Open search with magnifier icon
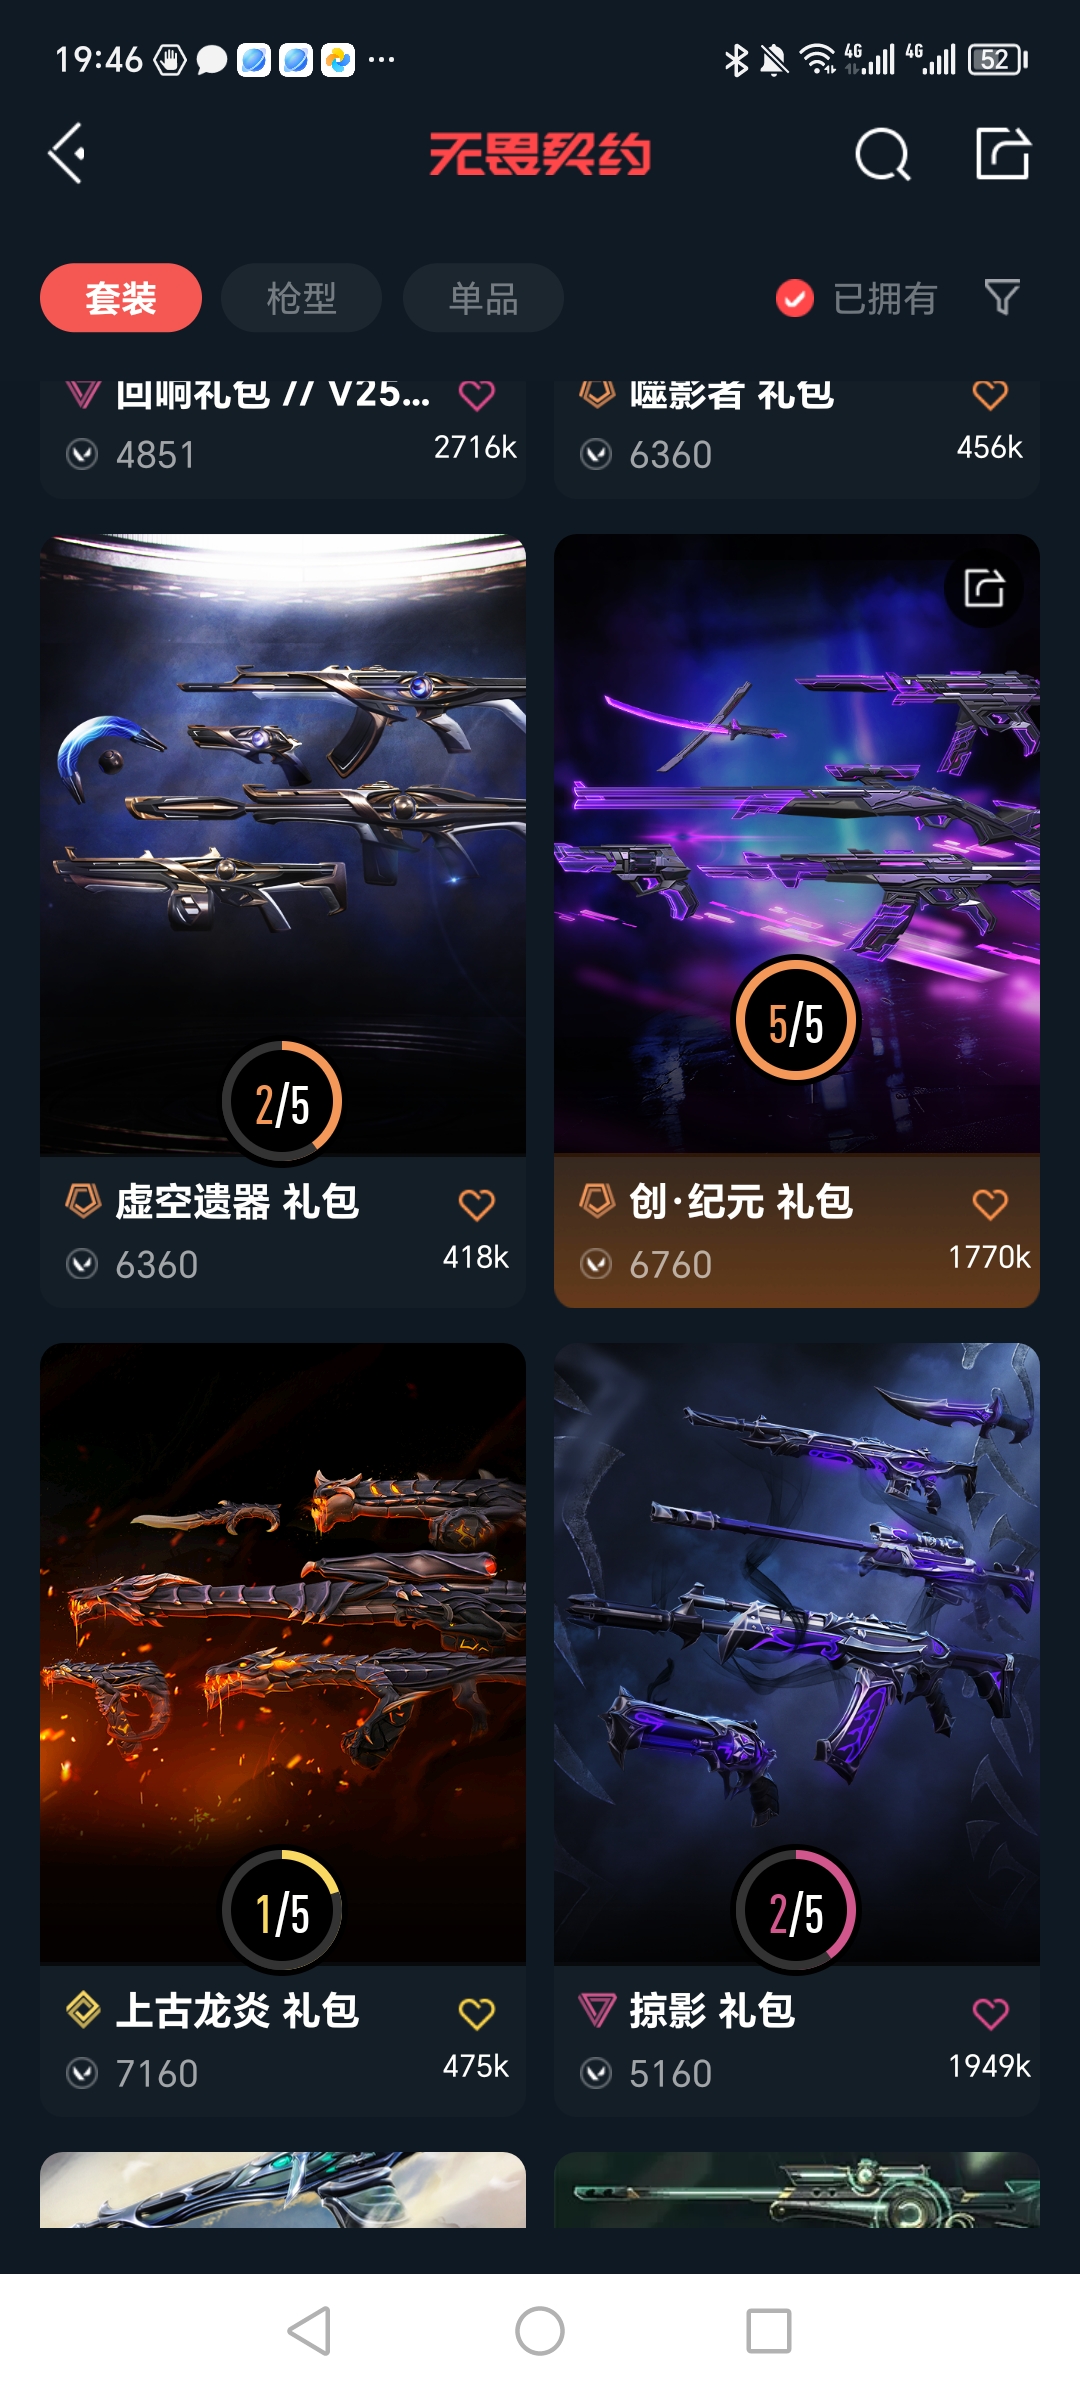The height and width of the screenshot is (2388, 1080). pyautogui.click(x=883, y=155)
